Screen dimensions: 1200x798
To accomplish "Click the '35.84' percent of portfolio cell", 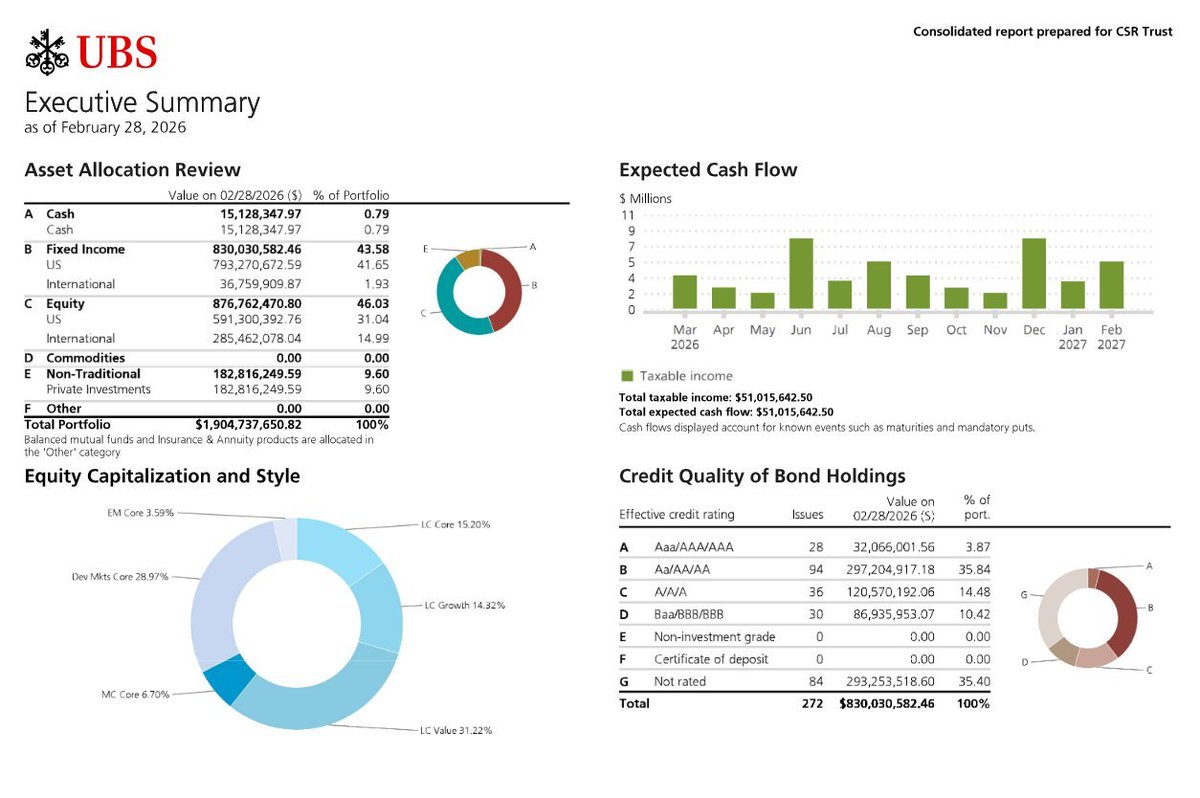I will pyautogui.click(x=973, y=569).
